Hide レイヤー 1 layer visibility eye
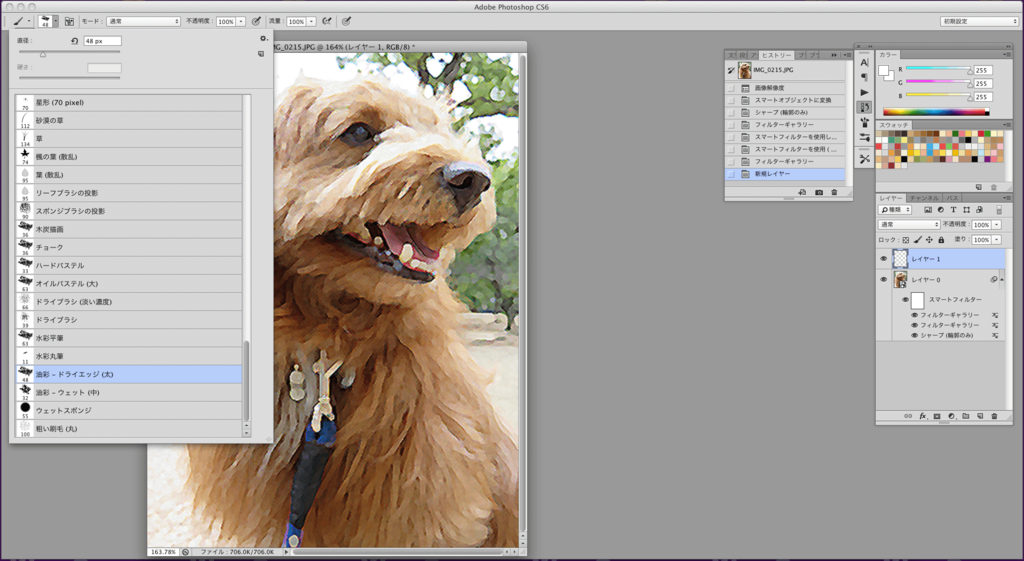The image size is (1024, 561). tap(884, 259)
